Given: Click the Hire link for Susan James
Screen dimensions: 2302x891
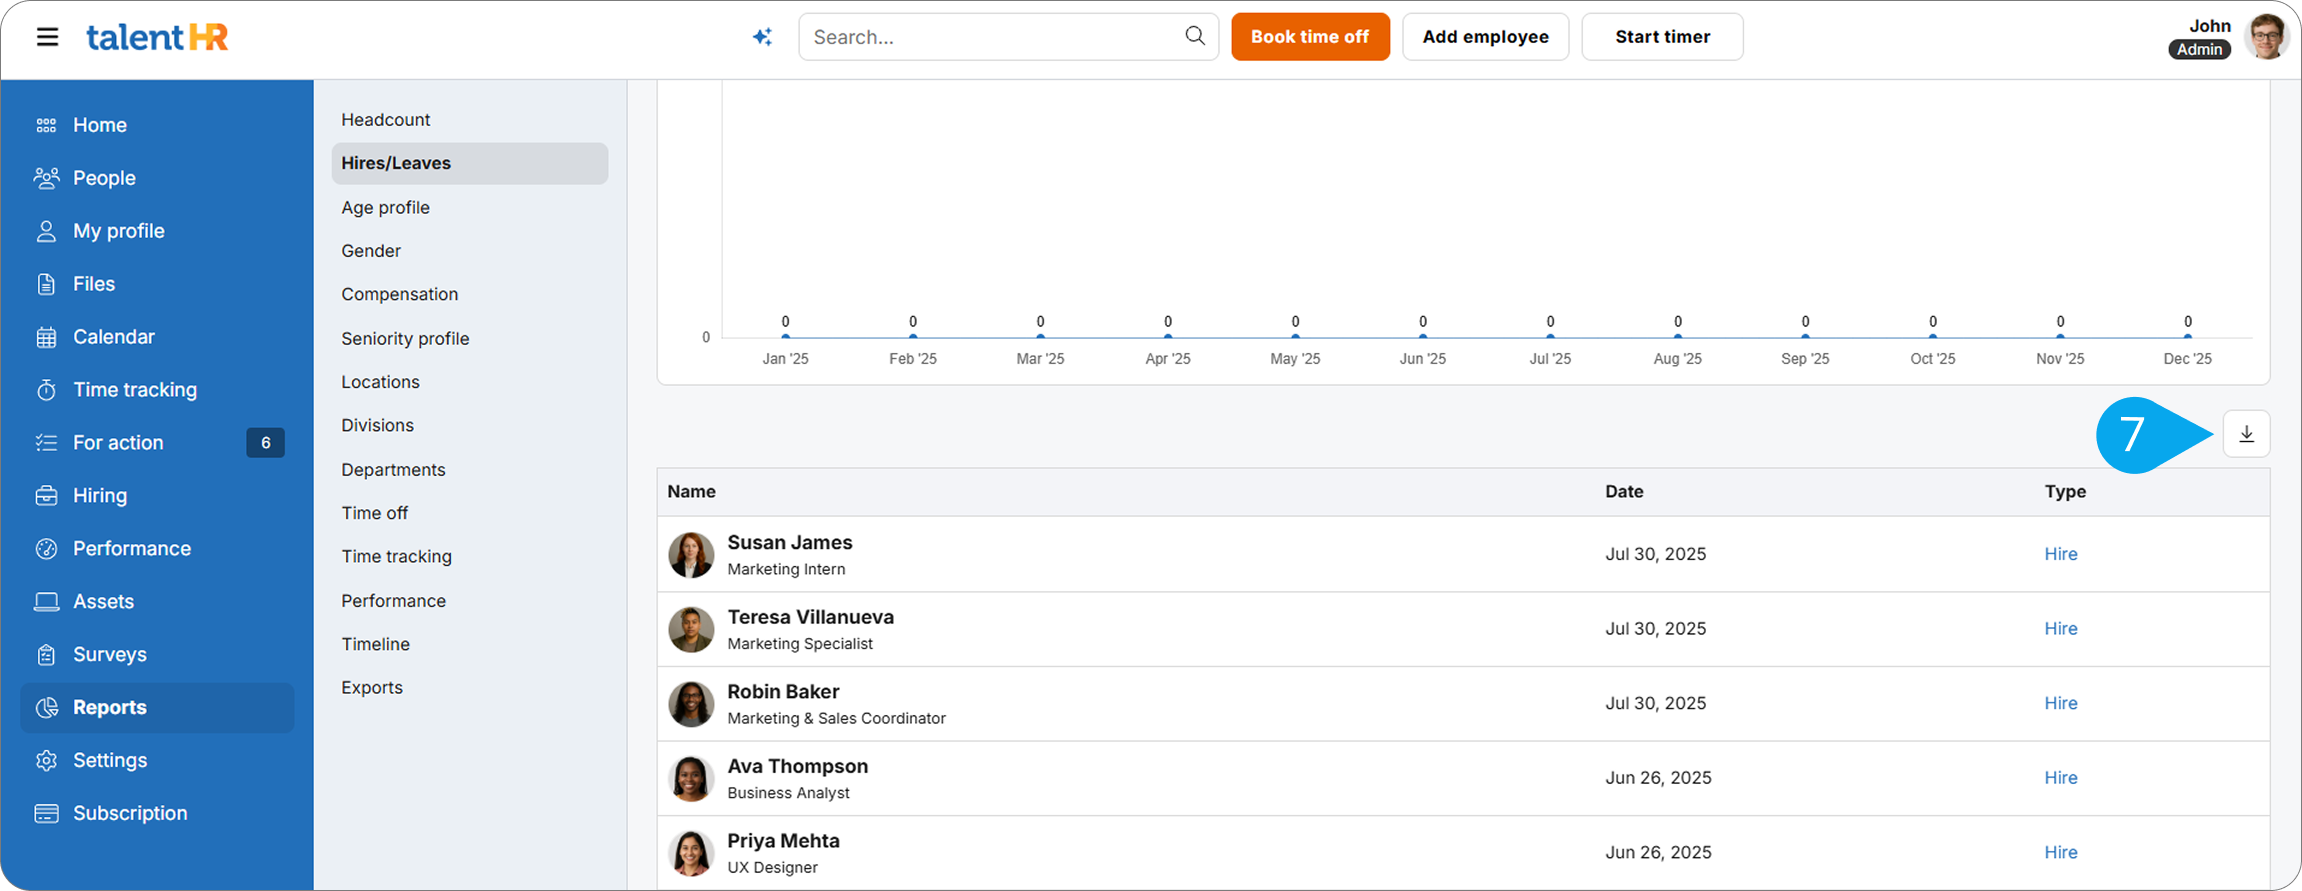Looking at the screenshot, I should point(2060,554).
